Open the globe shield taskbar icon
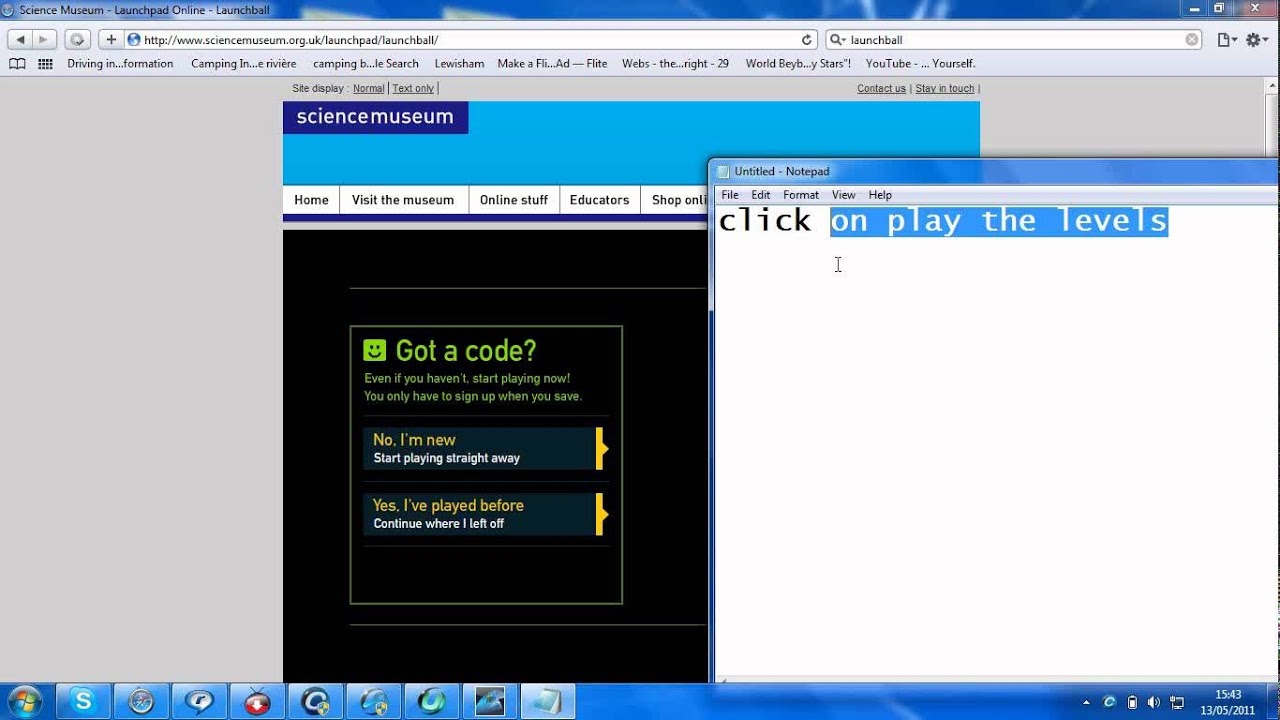The image size is (1280, 720). point(374,702)
